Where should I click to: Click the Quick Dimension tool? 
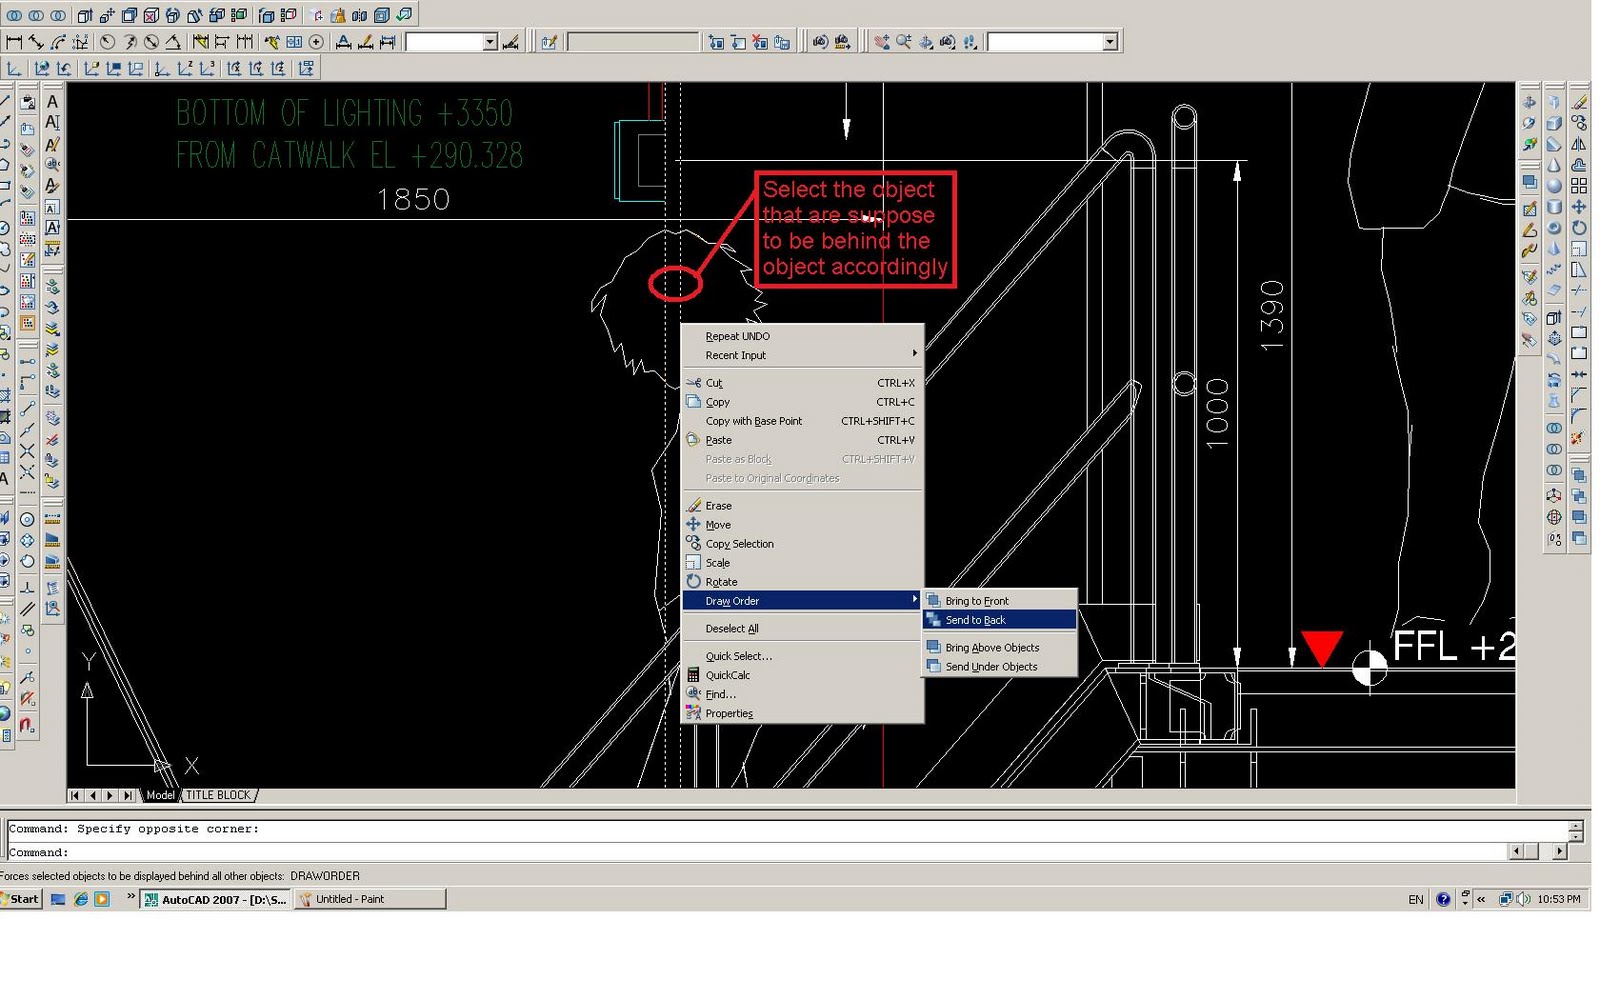click(x=201, y=42)
